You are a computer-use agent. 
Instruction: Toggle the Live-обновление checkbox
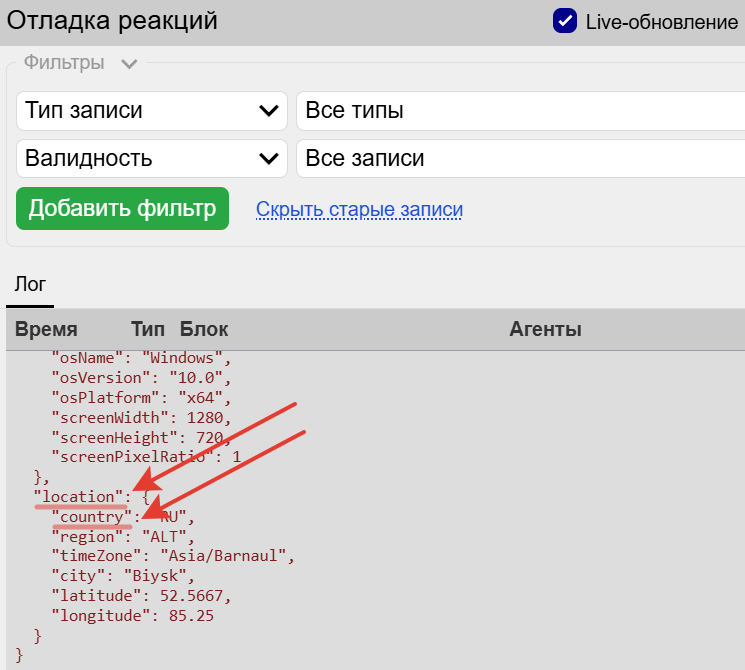coord(565,21)
